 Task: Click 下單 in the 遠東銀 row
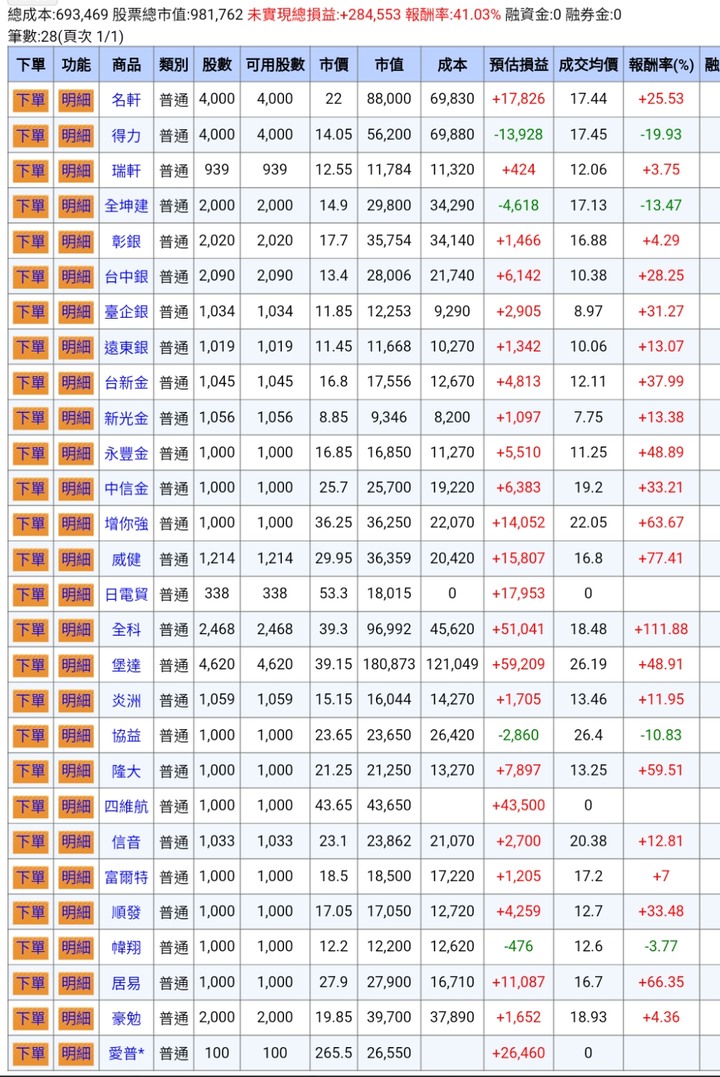point(30,347)
